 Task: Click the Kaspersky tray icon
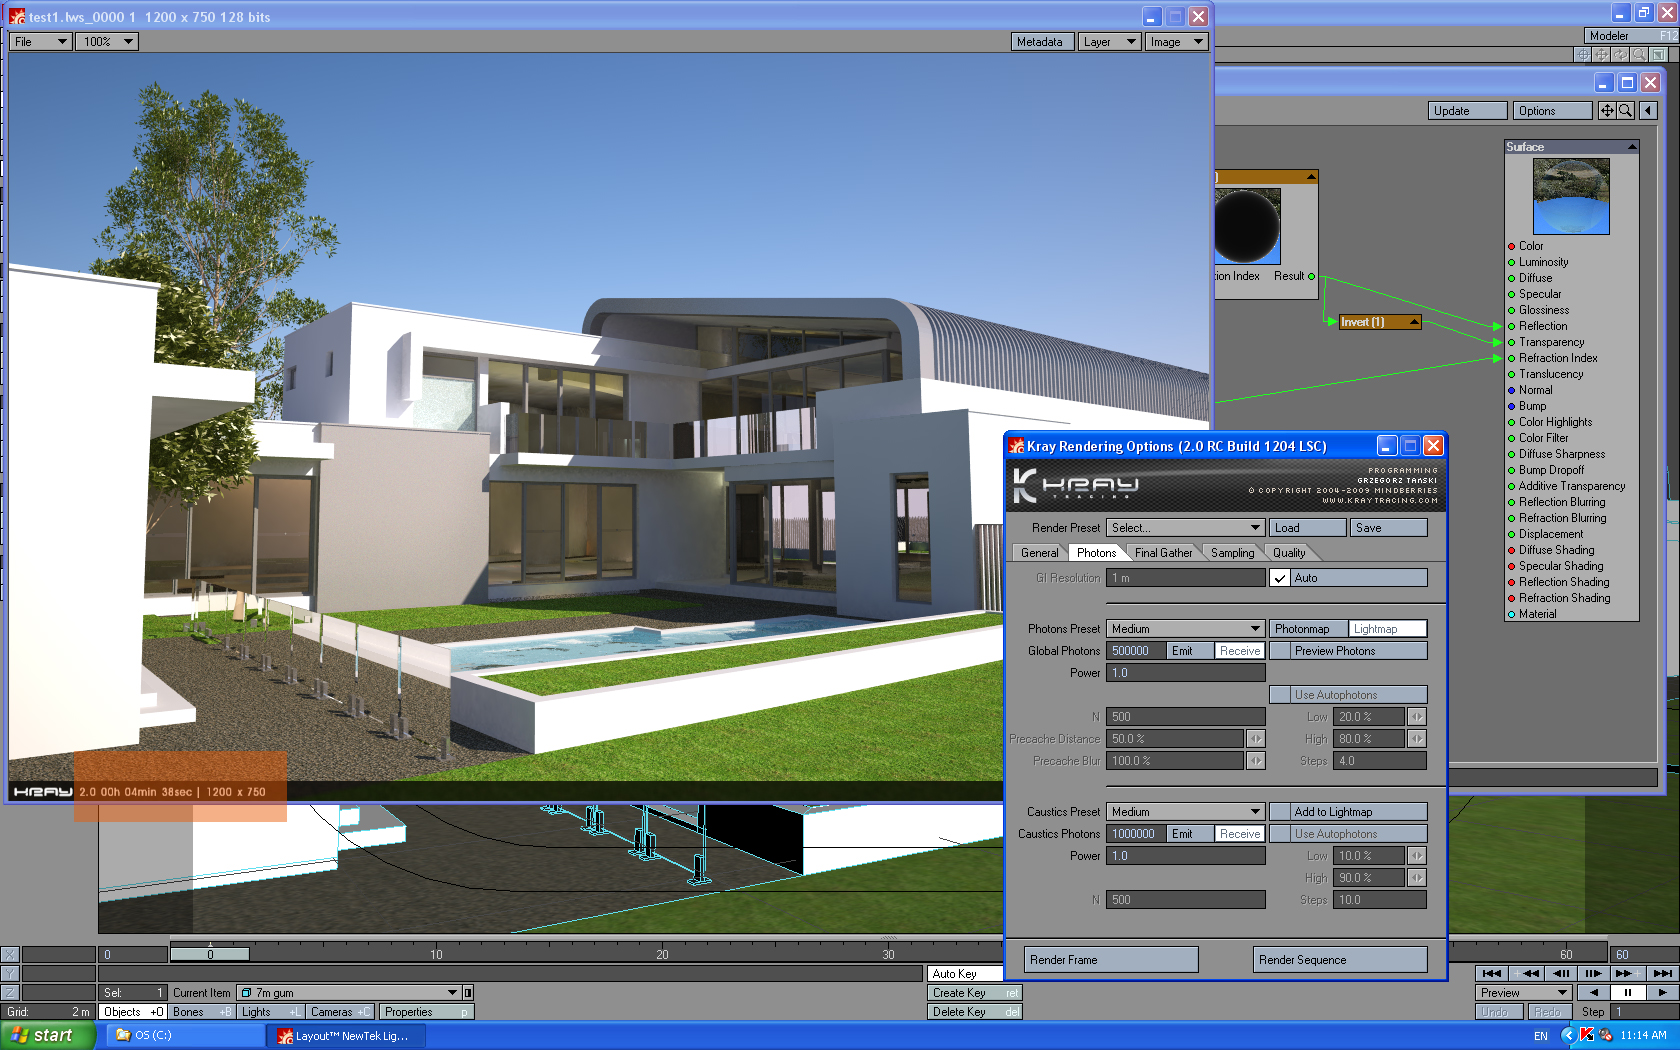1586,1035
